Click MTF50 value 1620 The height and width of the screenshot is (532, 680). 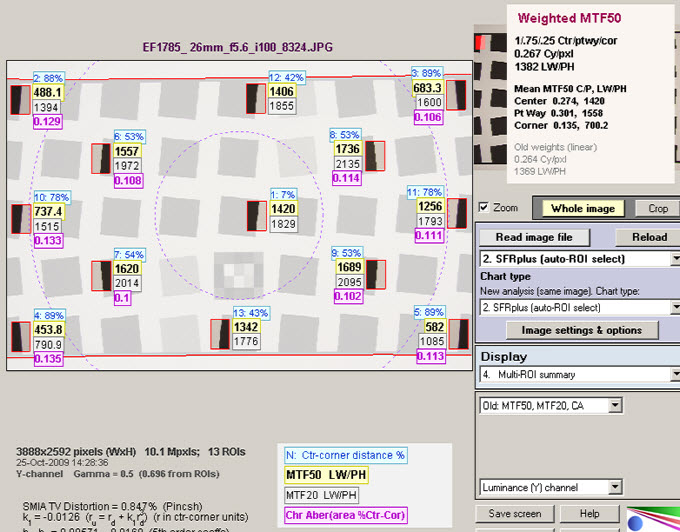pos(127,269)
